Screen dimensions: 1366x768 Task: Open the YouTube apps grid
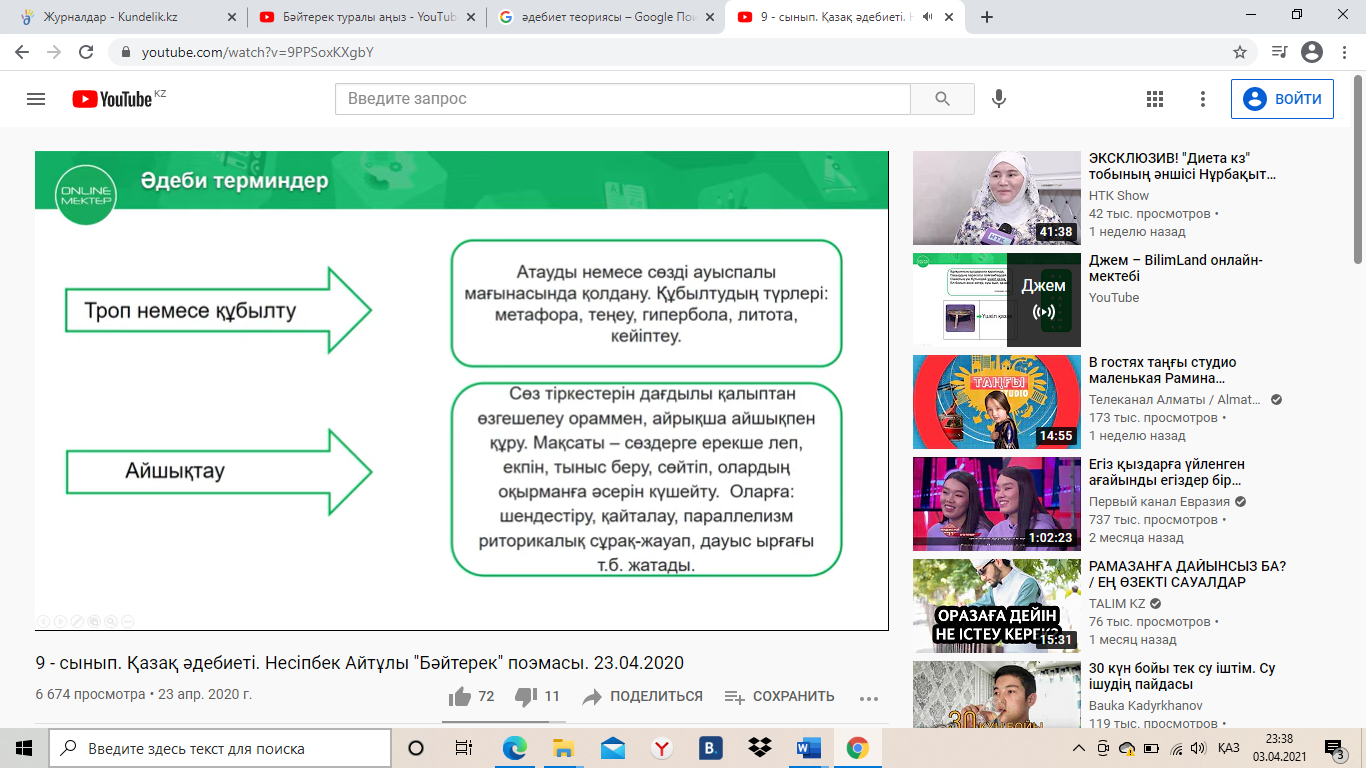click(x=1155, y=99)
